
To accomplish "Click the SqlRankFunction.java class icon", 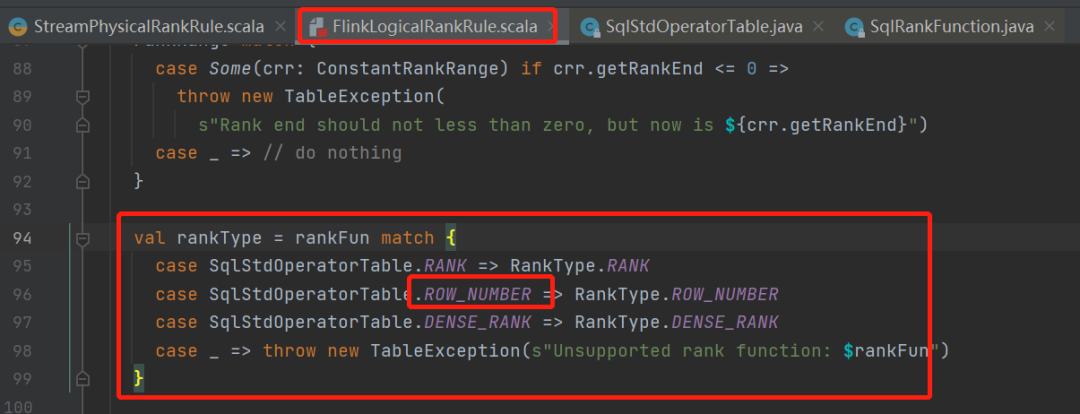I will pyautogui.click(x=855, y=28).
